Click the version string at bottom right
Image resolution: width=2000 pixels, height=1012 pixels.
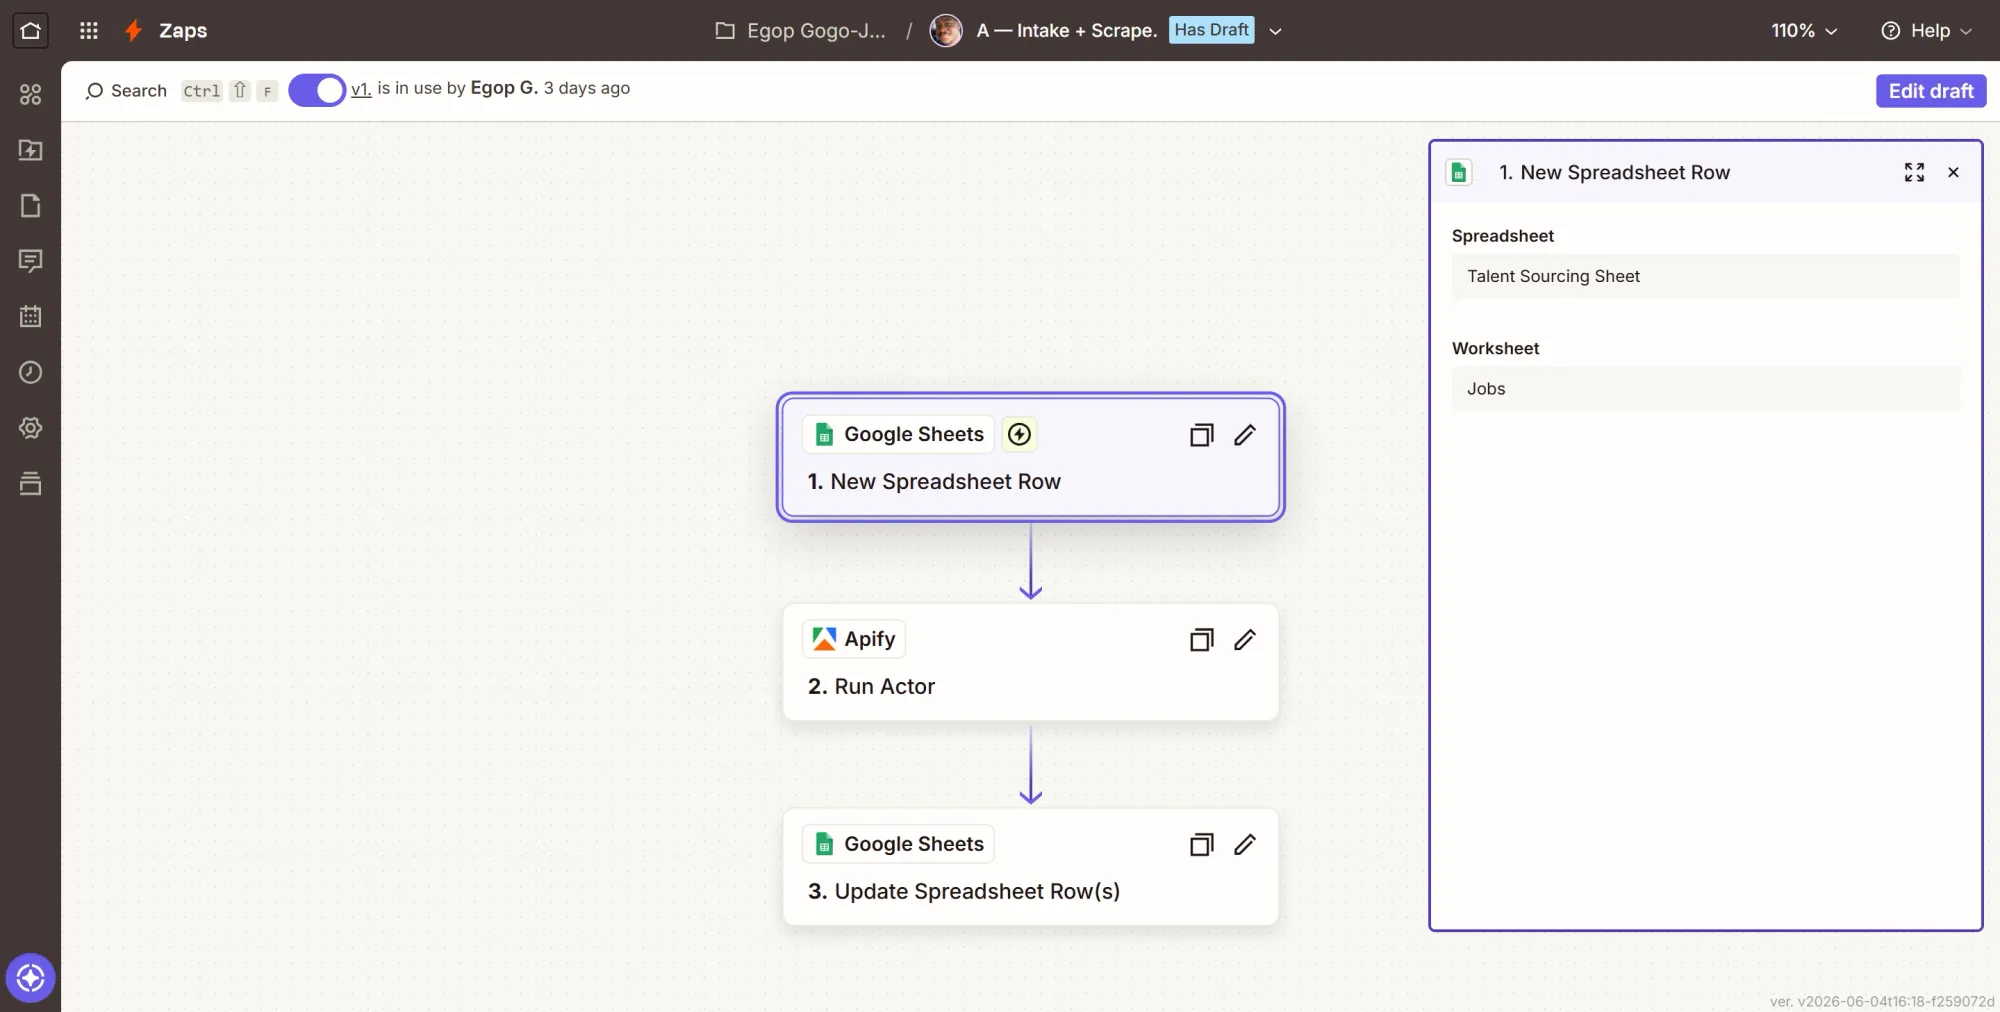click(x=1881, y=1001)
